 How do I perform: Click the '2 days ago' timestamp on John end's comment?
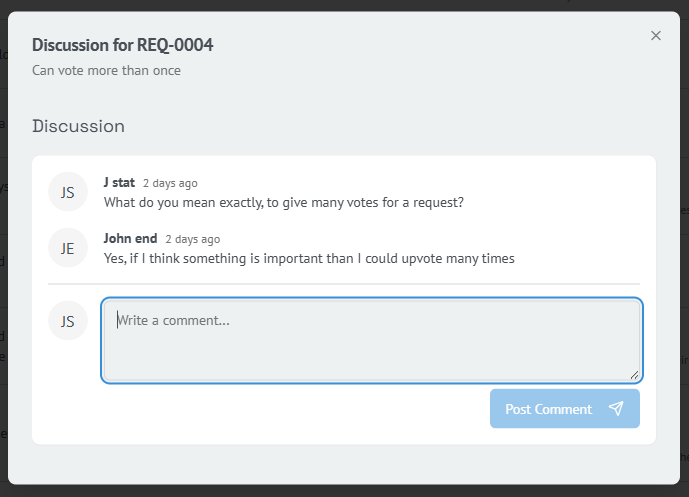192,240
